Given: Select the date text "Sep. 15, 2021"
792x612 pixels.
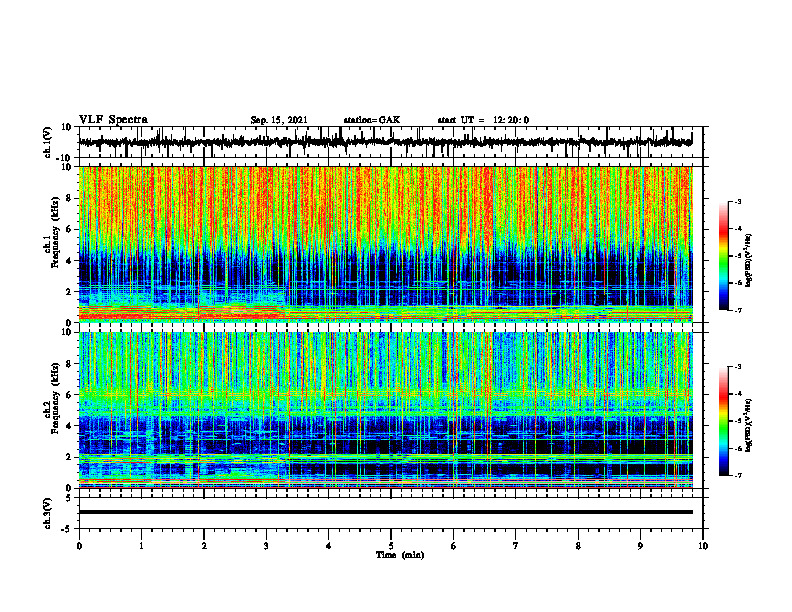Looking at the screenshot, I should coord(279,120).
